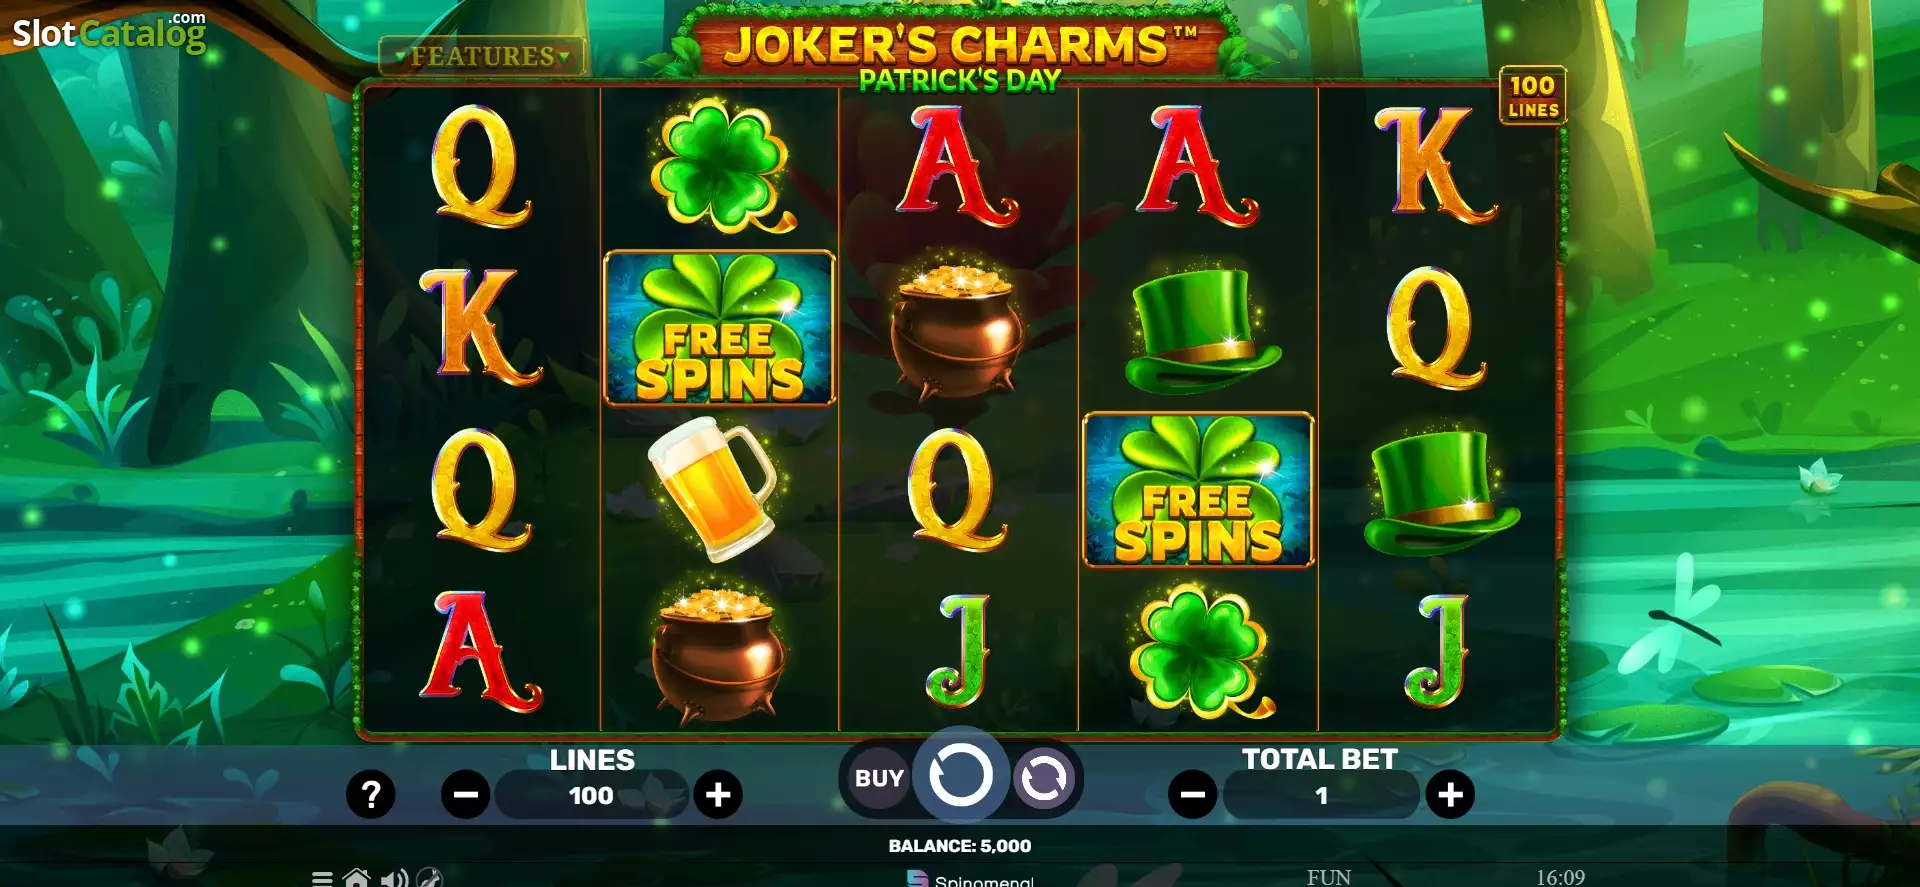Click the Free Spins symbol on reel two
This screenshot has width=1920, height=887.
[x=719, y=328]
